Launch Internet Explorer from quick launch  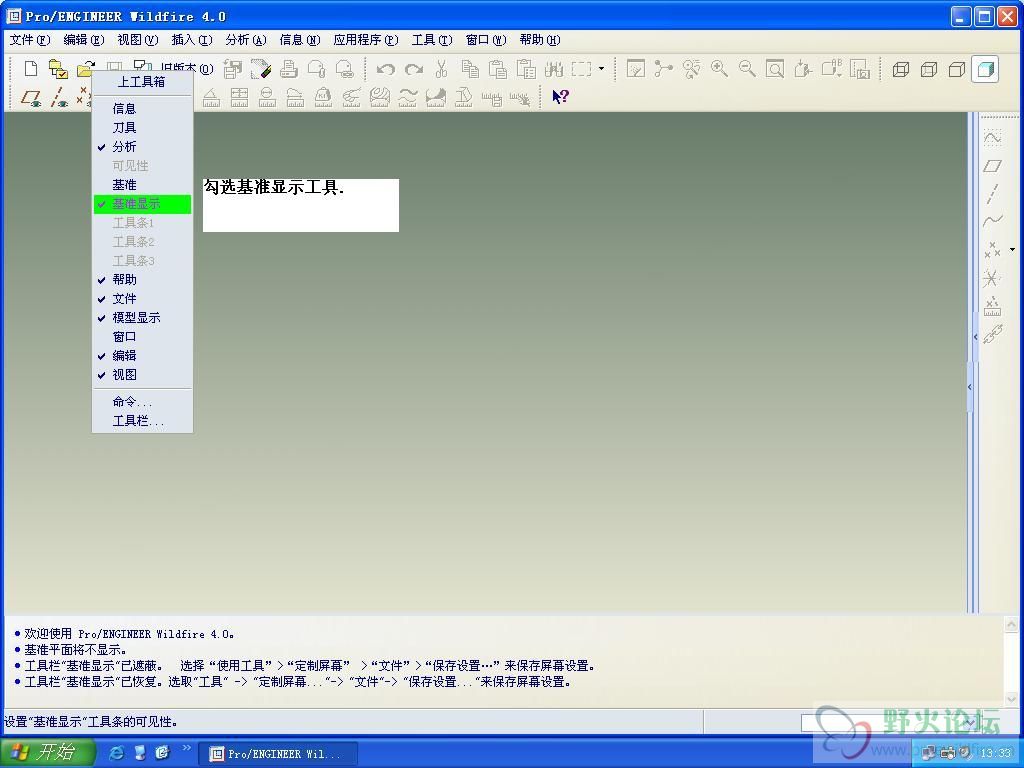(x=116, y=753)
